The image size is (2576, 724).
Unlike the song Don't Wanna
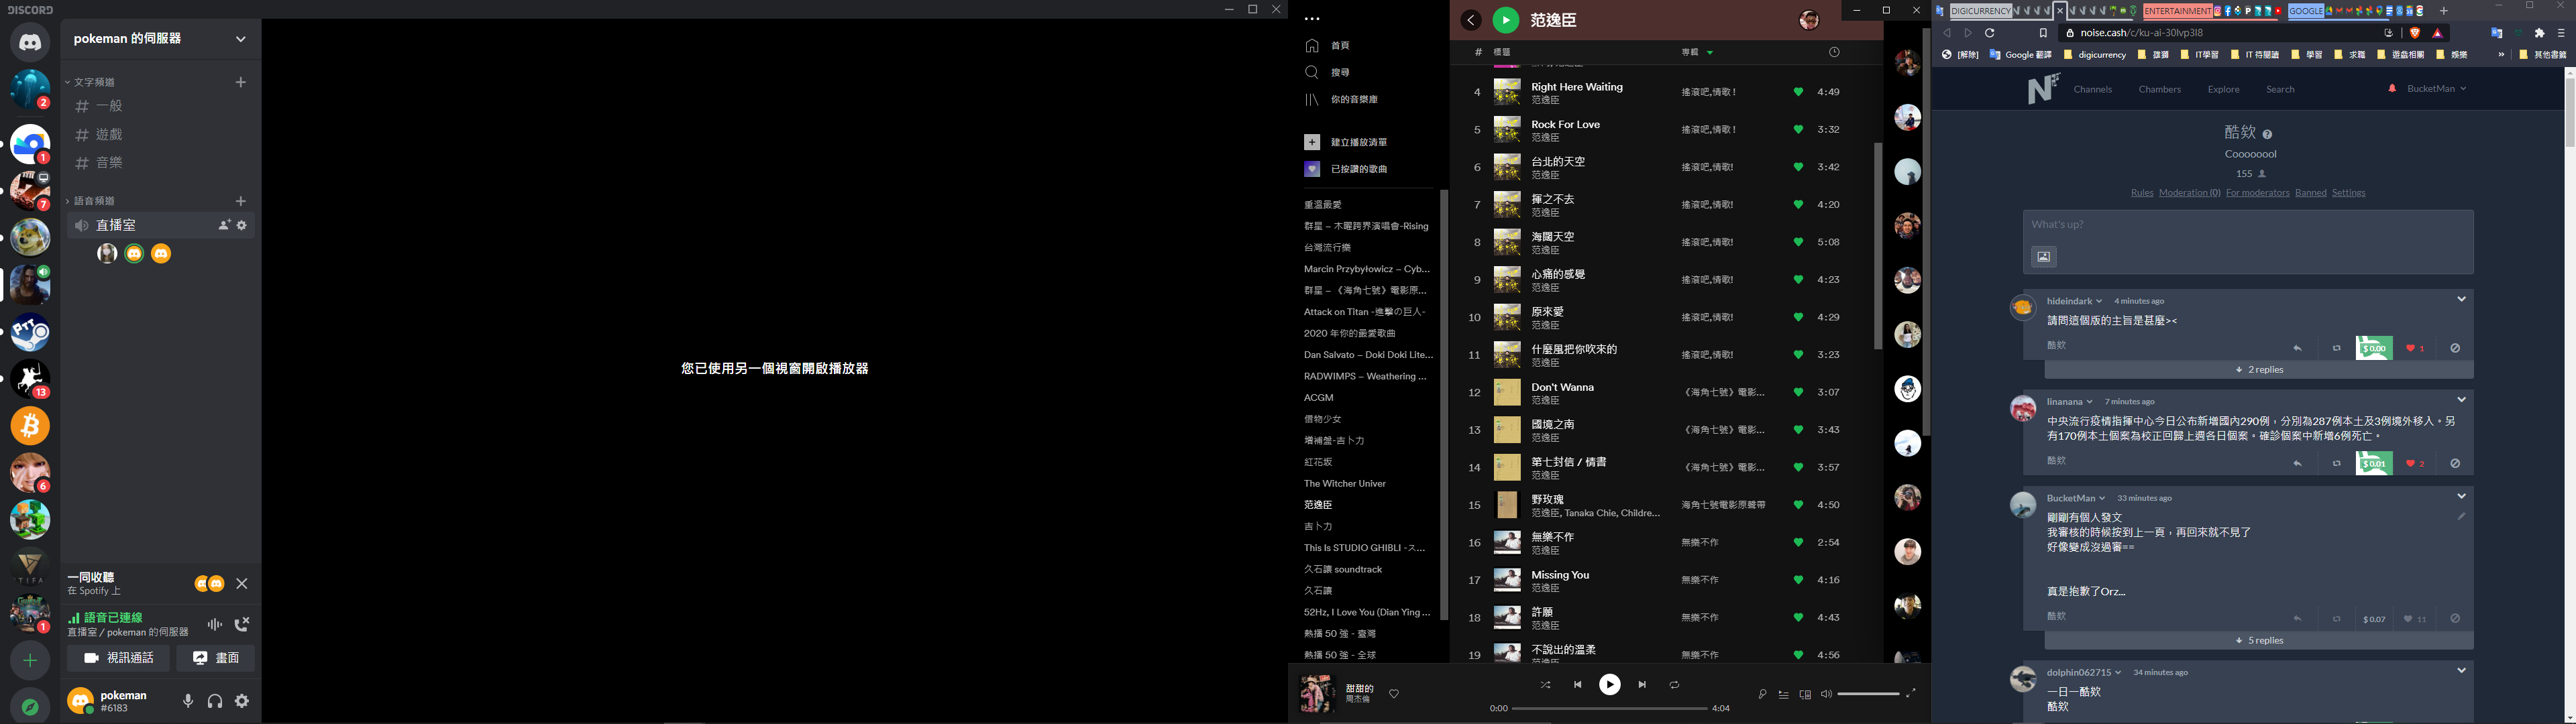click(x=1798, y=392)
